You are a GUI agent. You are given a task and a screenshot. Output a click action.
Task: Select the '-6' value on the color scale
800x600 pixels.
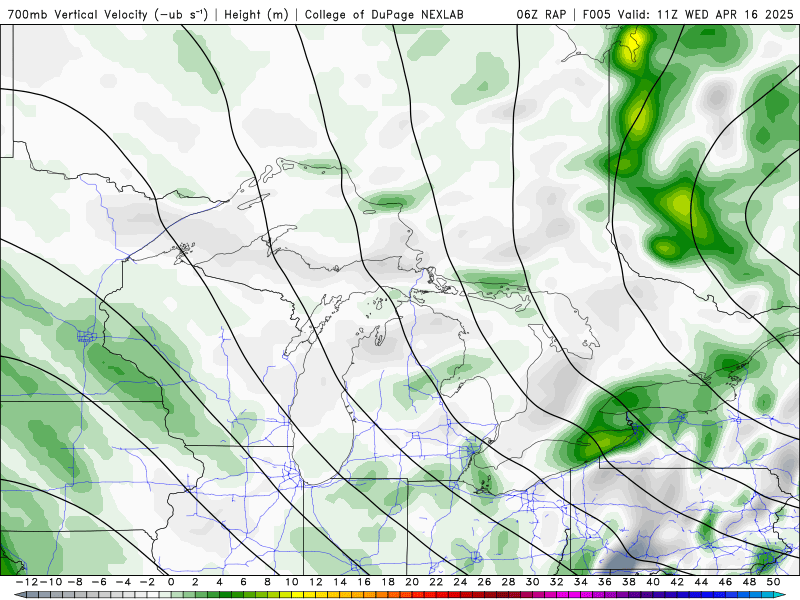tap(99, 582)
